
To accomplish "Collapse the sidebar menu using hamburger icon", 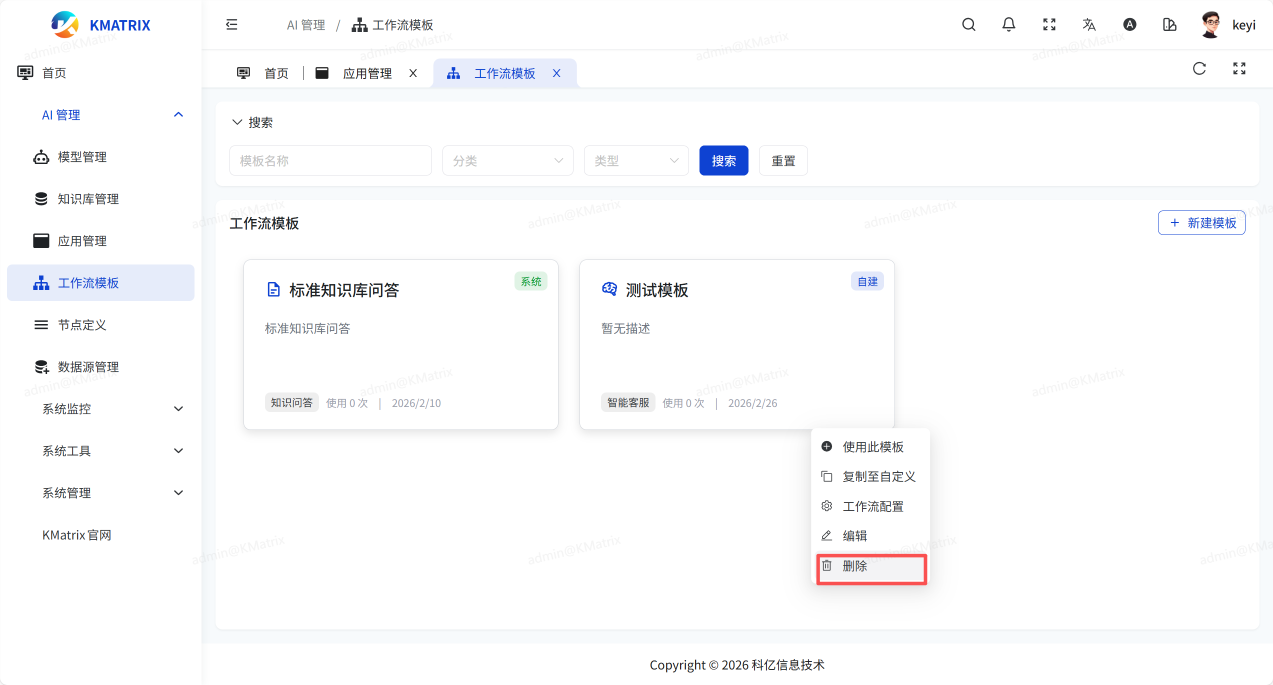I will coord(232,25).
